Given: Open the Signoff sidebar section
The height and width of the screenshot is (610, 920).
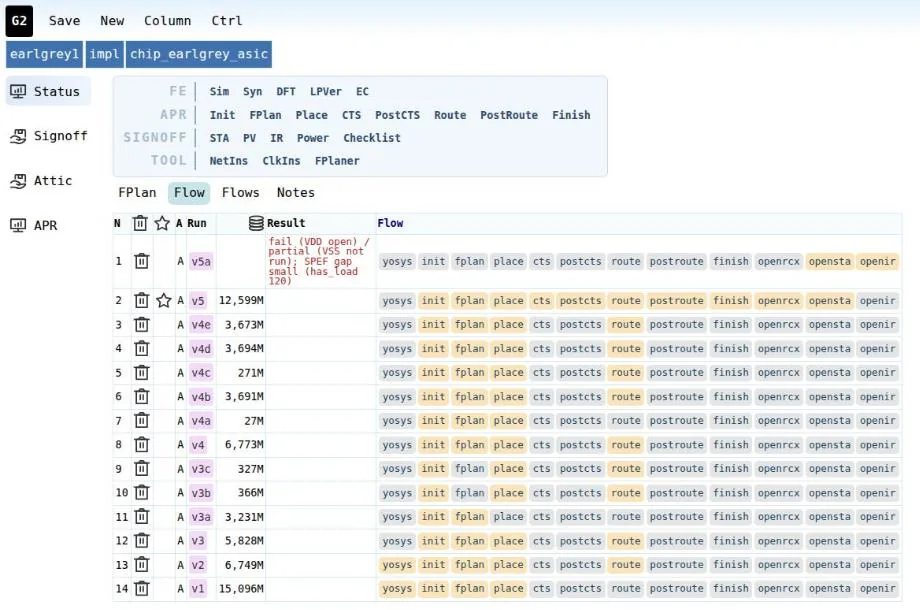Looking at the screenshot, I should (48, 136).
